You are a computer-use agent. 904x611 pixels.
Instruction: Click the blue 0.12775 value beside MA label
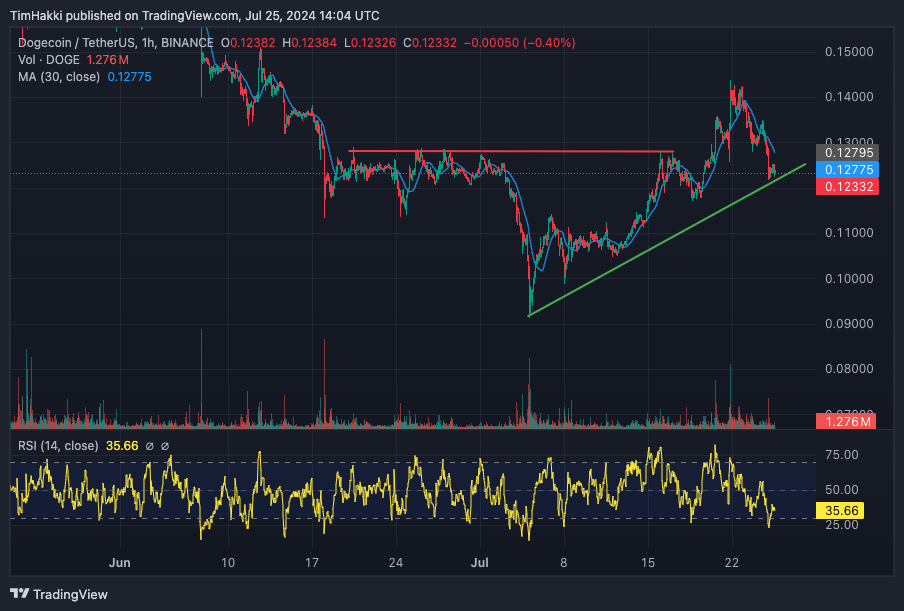click(x=129, y=77)
